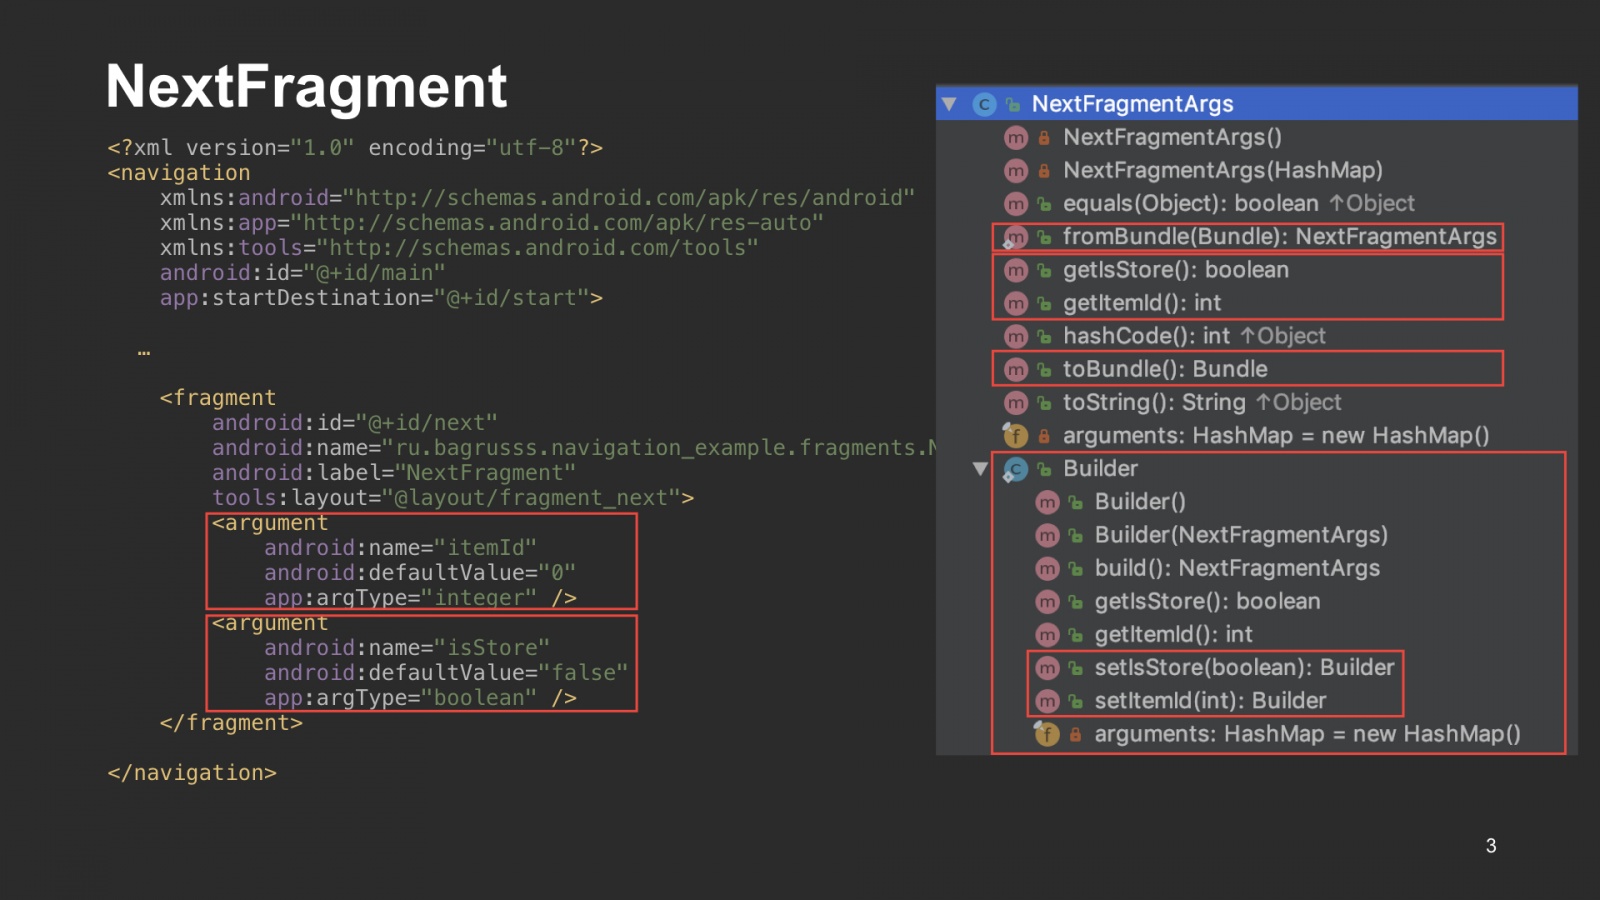Click the class icon beside Builder
This screenshot has height=900, width=1600.
[1016, 469]
